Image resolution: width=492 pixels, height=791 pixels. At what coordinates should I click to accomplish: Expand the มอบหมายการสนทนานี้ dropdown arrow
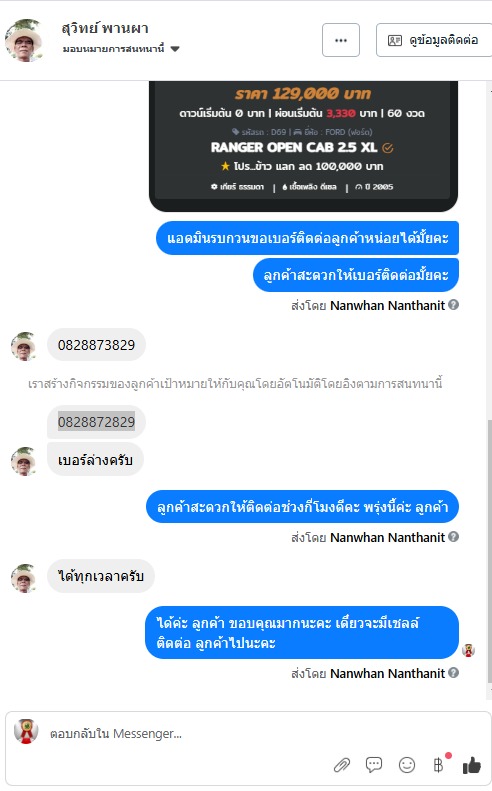[175, 49]
